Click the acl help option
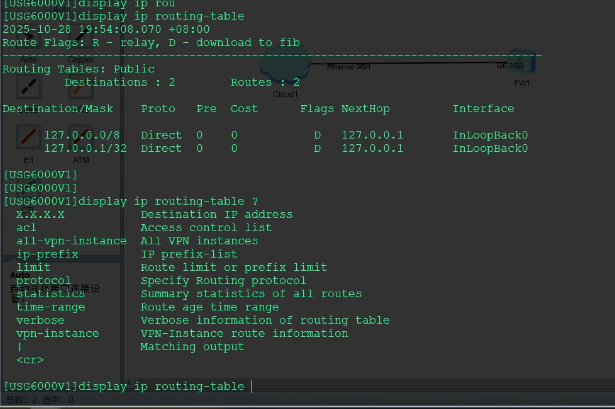 [26, 228]
